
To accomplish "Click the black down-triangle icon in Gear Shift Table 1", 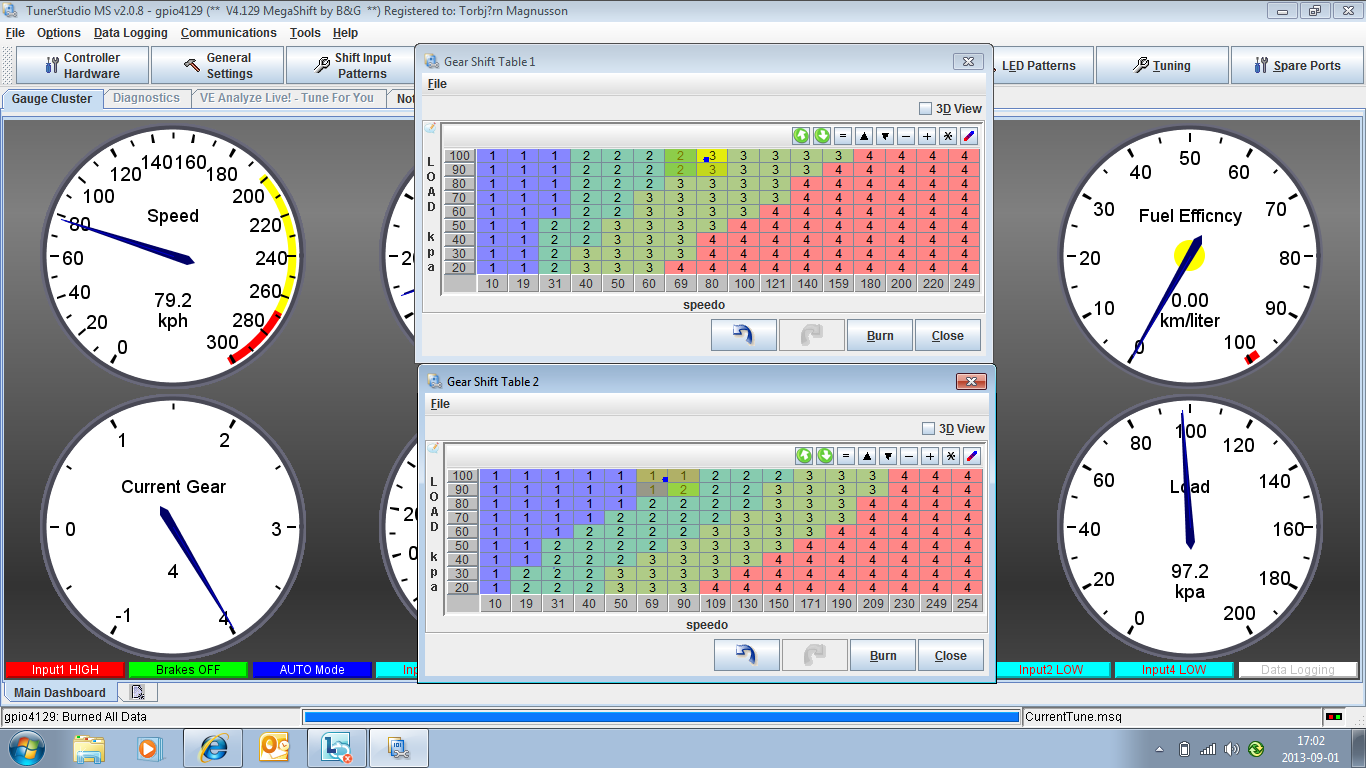I will tap(885, 136).
